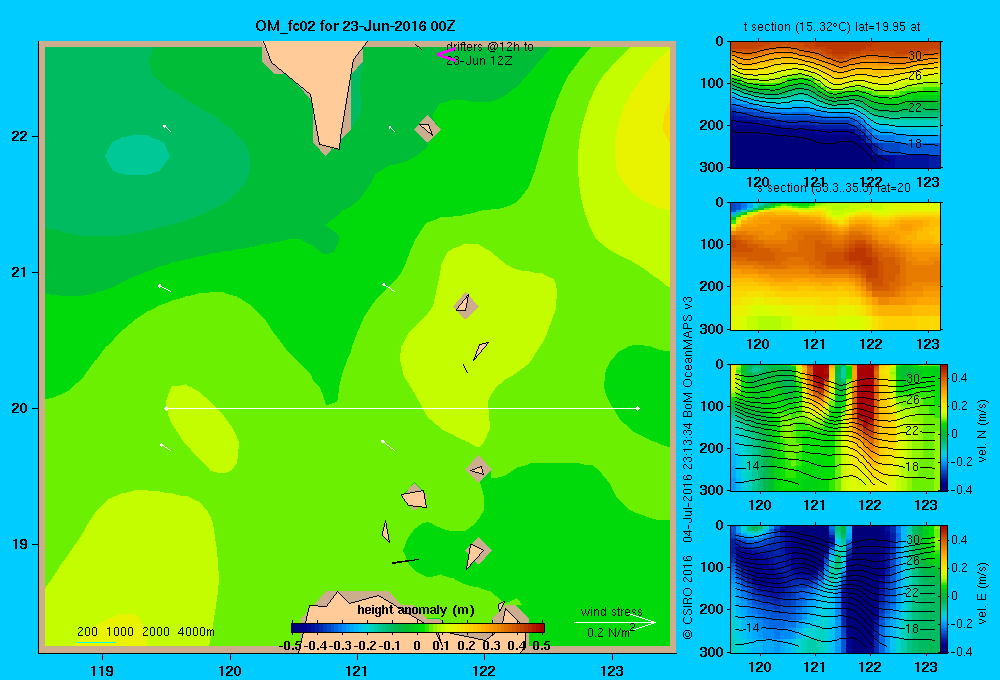Click the 's section' salinity panel title
The image size is (1000, 680).
point(833,188)
